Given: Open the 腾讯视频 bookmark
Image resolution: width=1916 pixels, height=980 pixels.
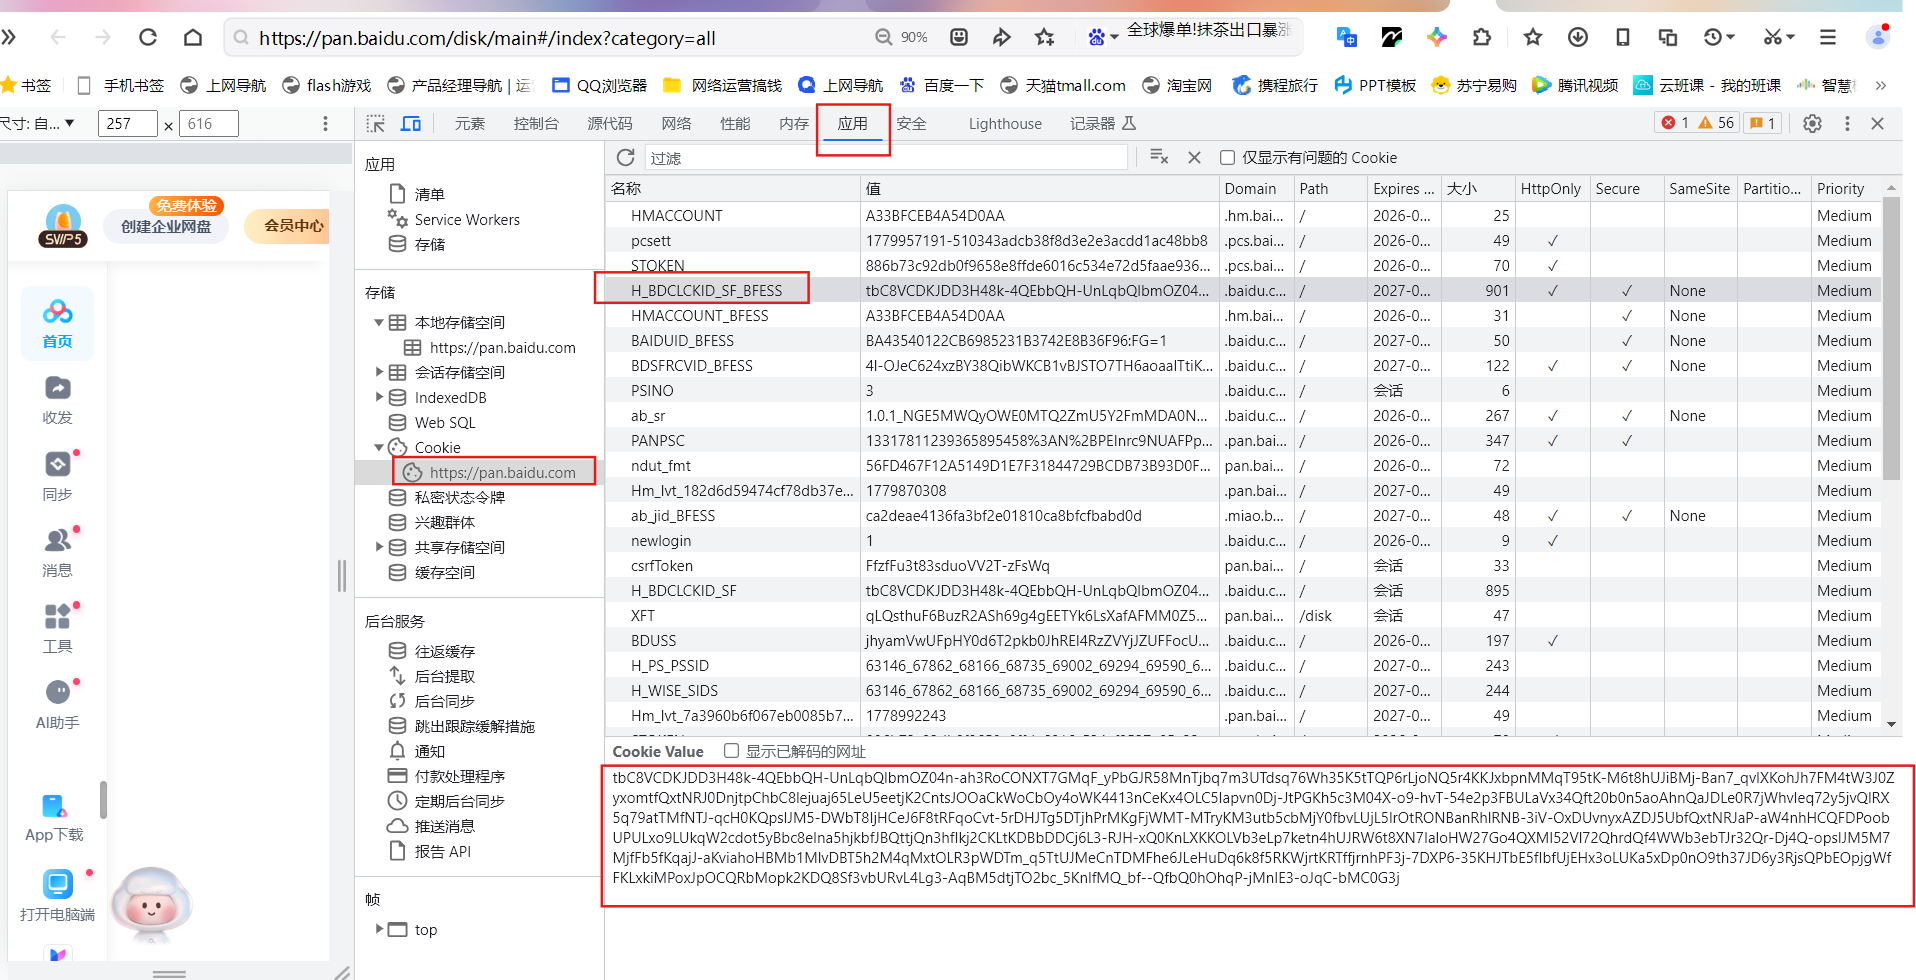Looking at the screenshot, I should tap(1575, 85).
